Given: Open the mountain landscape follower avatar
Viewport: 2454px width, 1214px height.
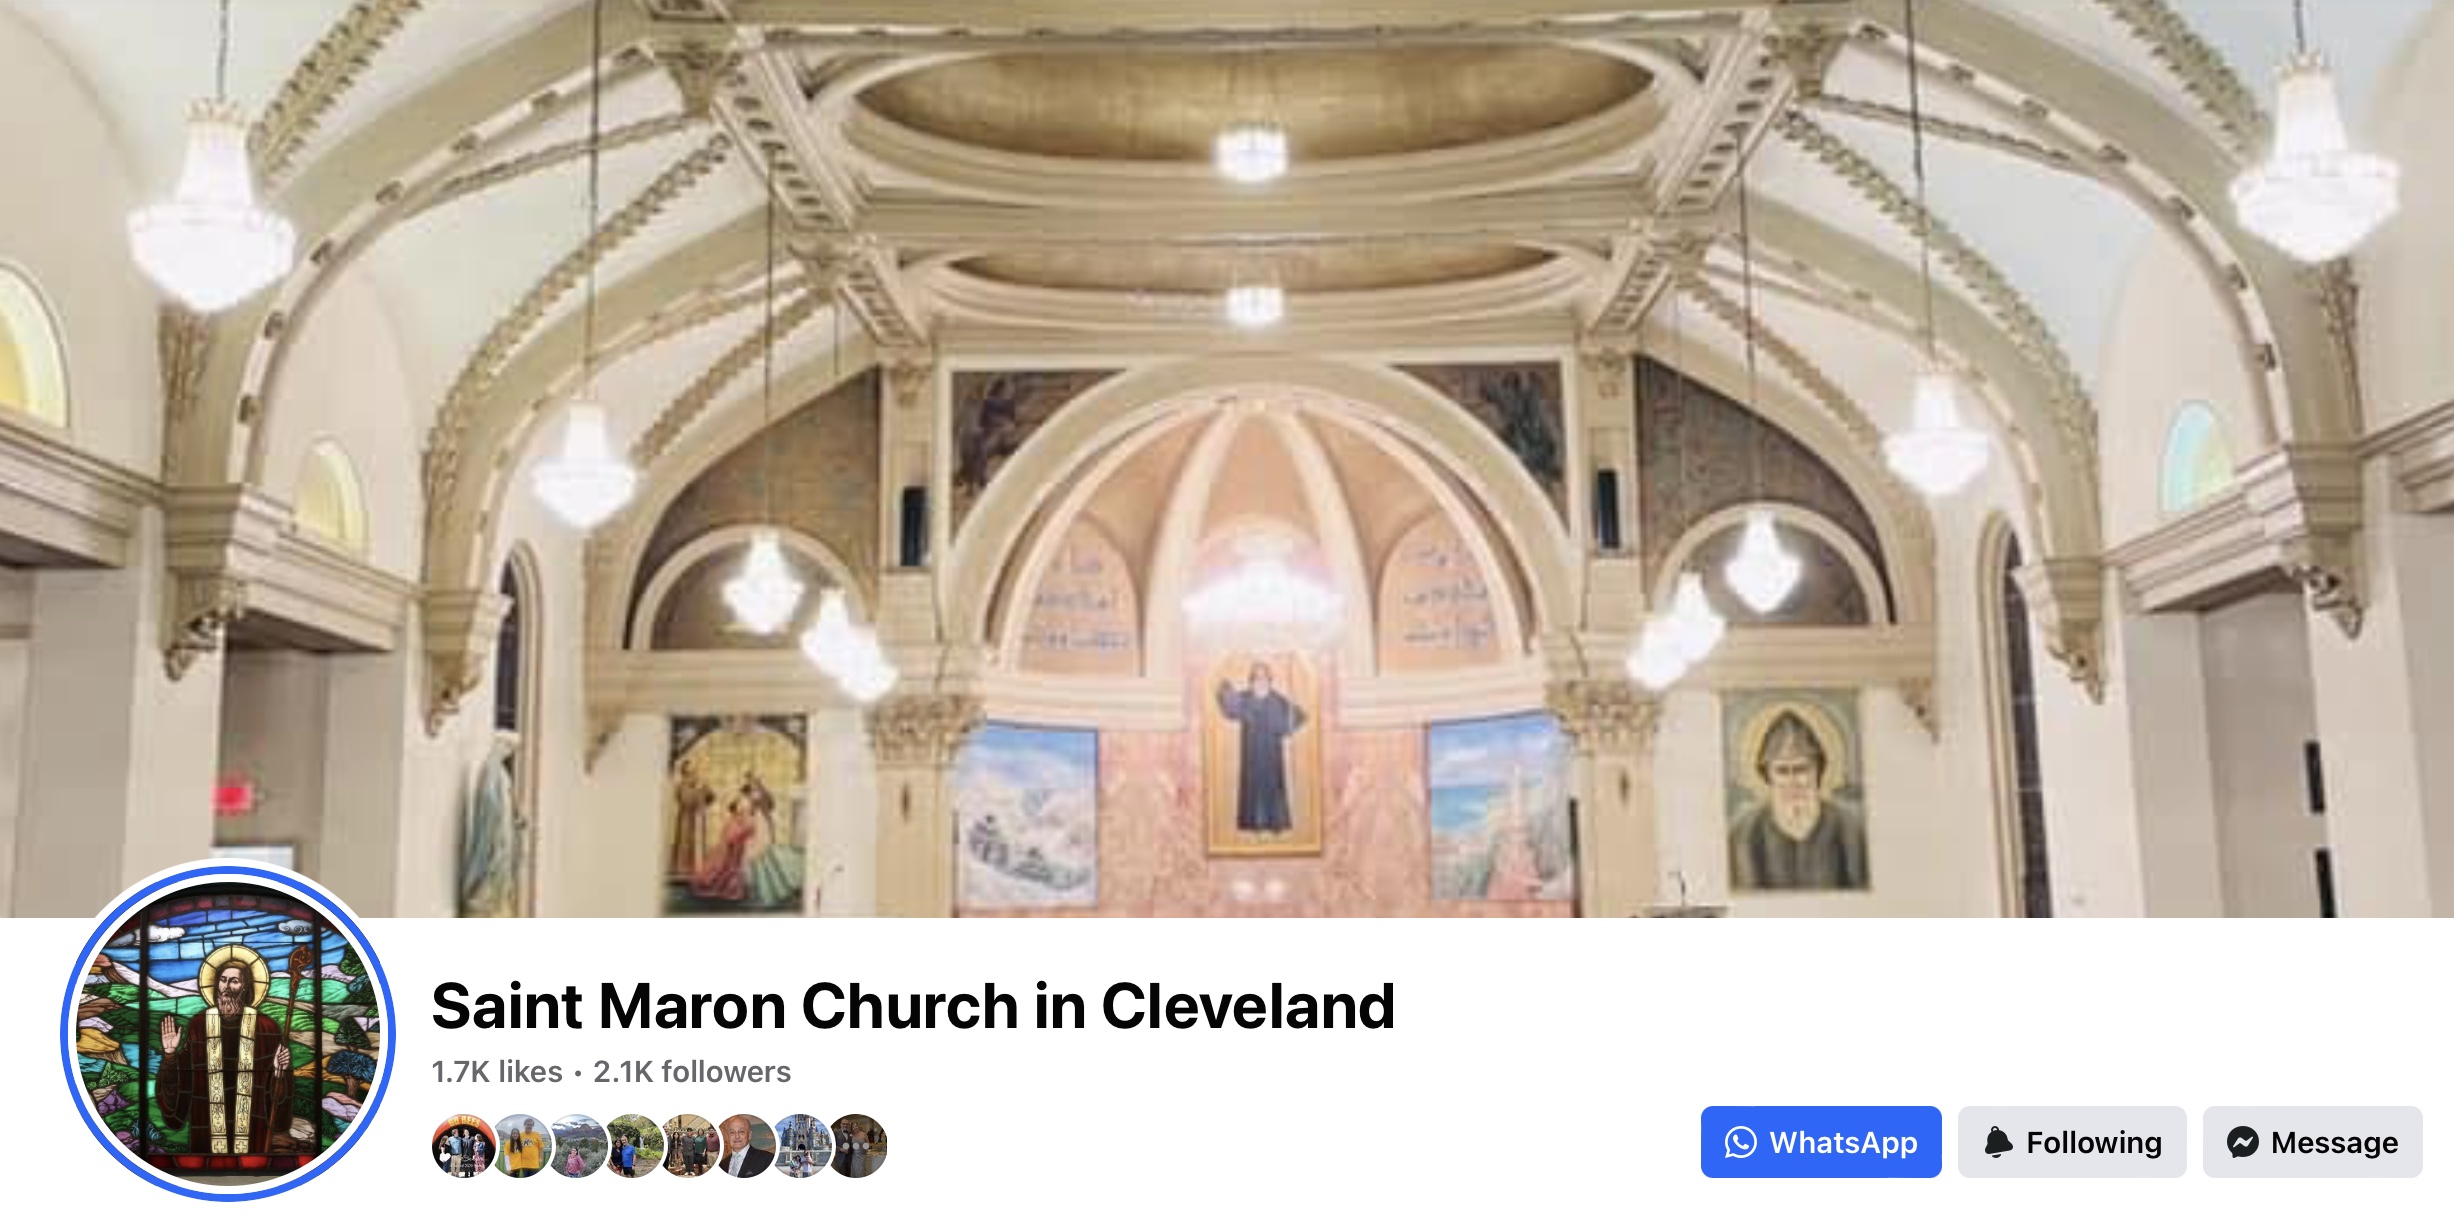Looking at the screenshot, I should pos(576,1145).
